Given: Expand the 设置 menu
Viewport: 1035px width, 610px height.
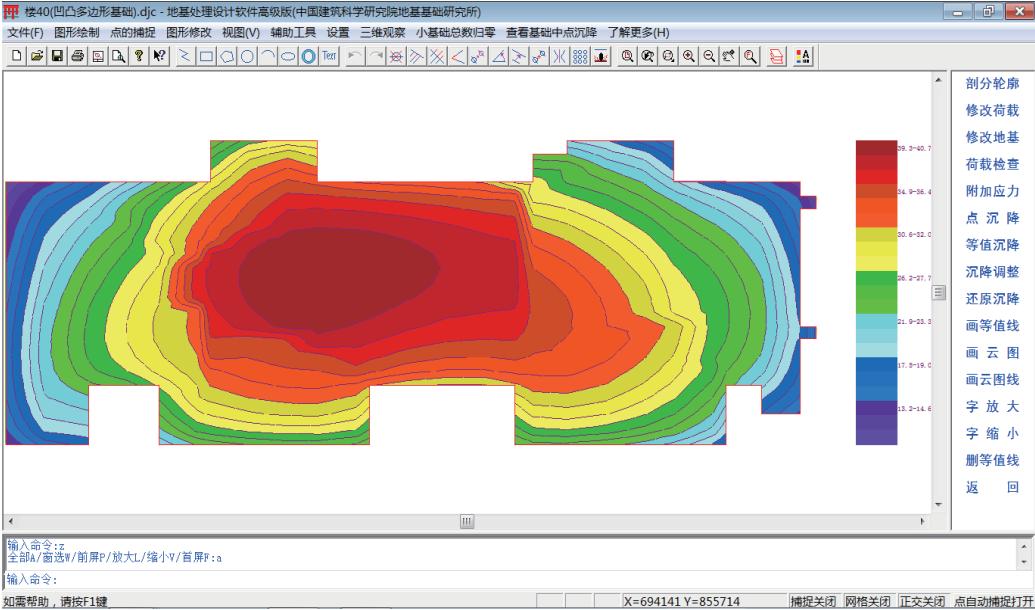Looking at the screenshot, I should [338, 32].
